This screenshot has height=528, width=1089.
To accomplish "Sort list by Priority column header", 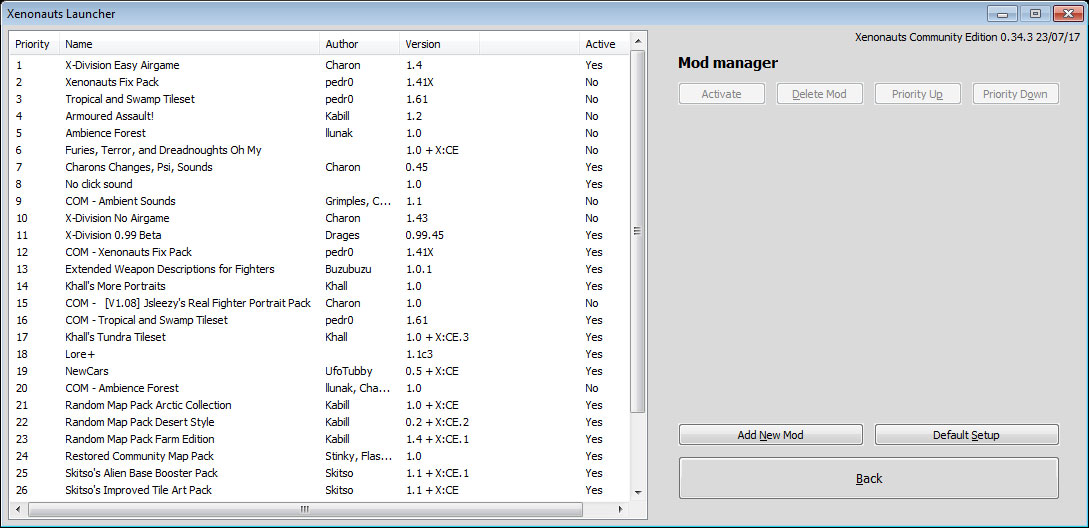I will (x=35, y=44).
